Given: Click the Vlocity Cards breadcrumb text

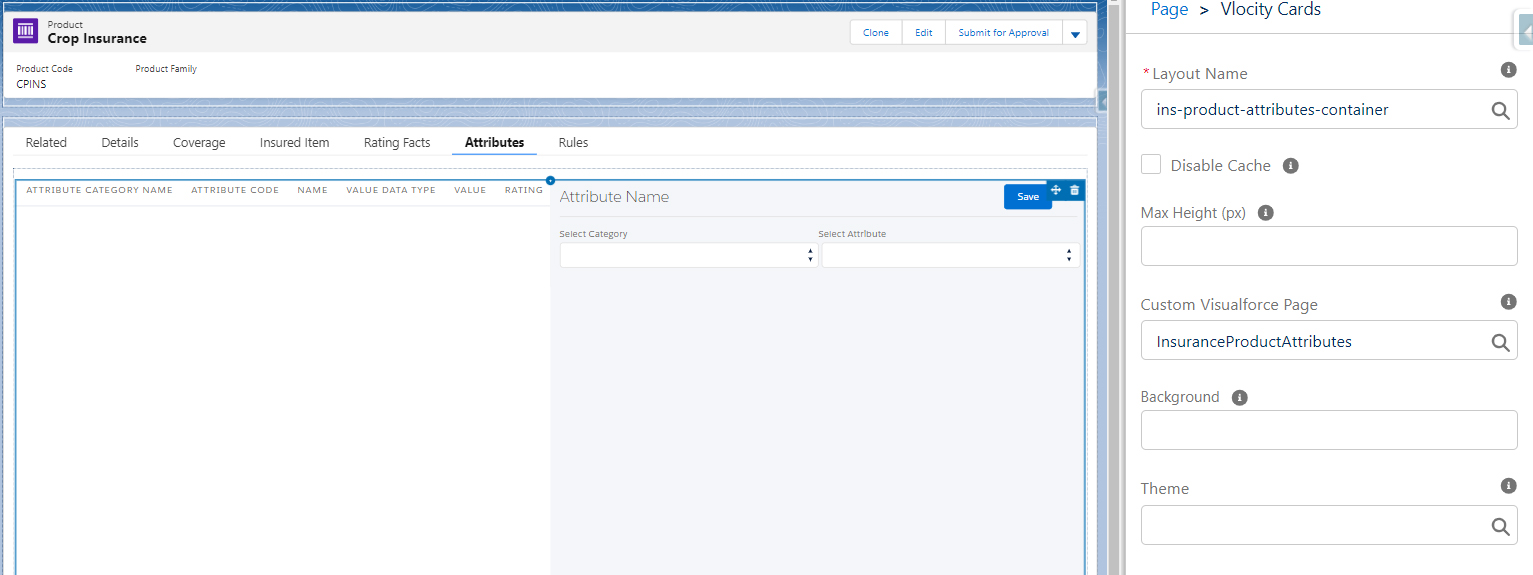Looking at the screenshot, I should pos(1271,9).
